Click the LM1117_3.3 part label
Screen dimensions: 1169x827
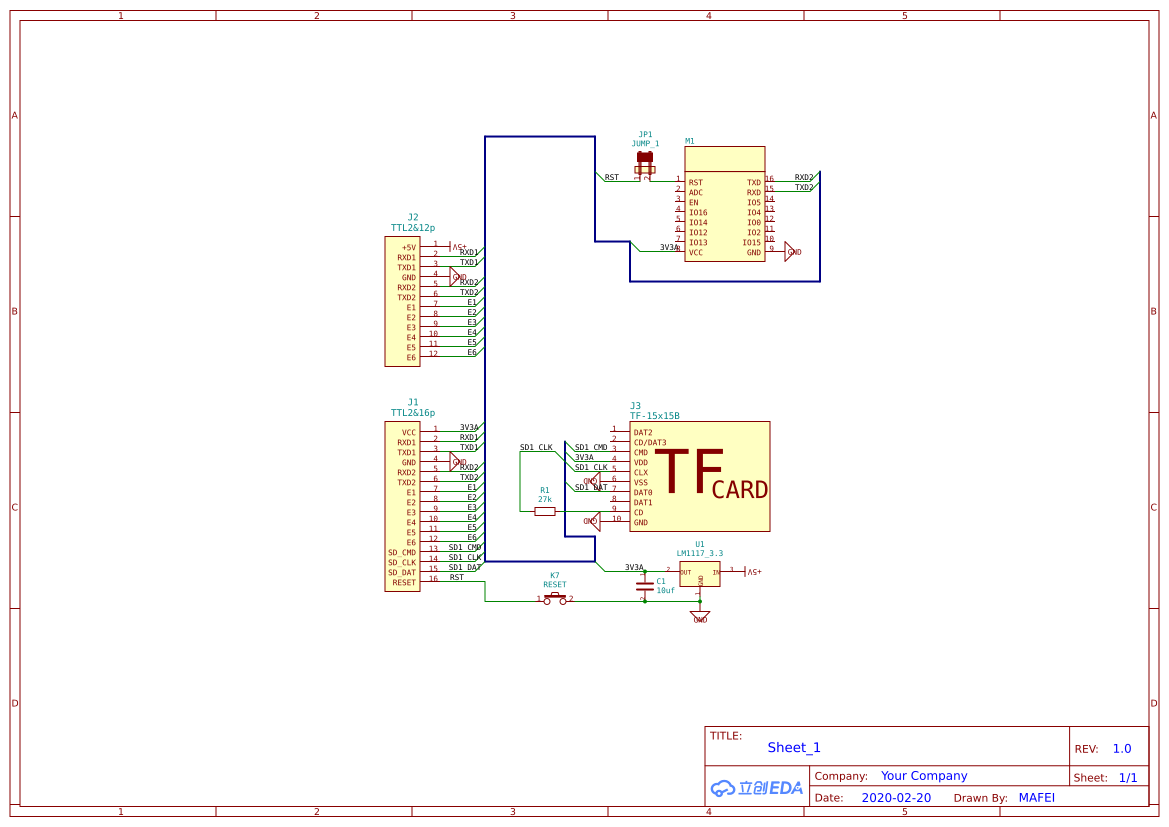click(x=699, y=553)
